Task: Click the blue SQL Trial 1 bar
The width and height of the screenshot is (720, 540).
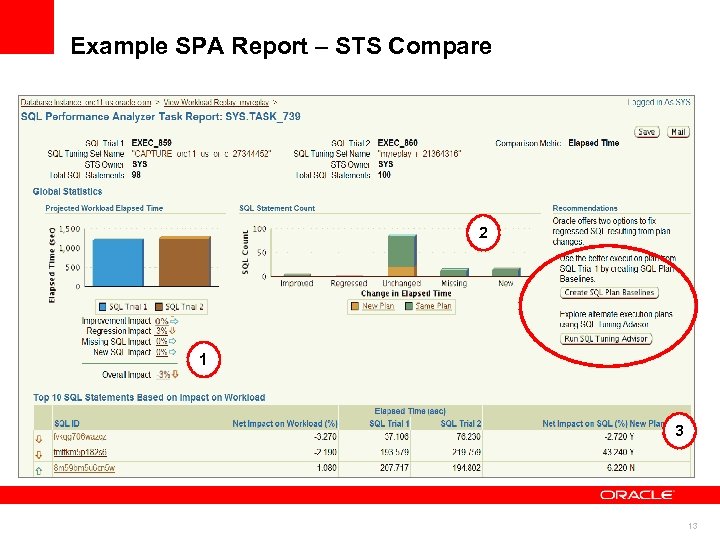Action: point(118,262)
